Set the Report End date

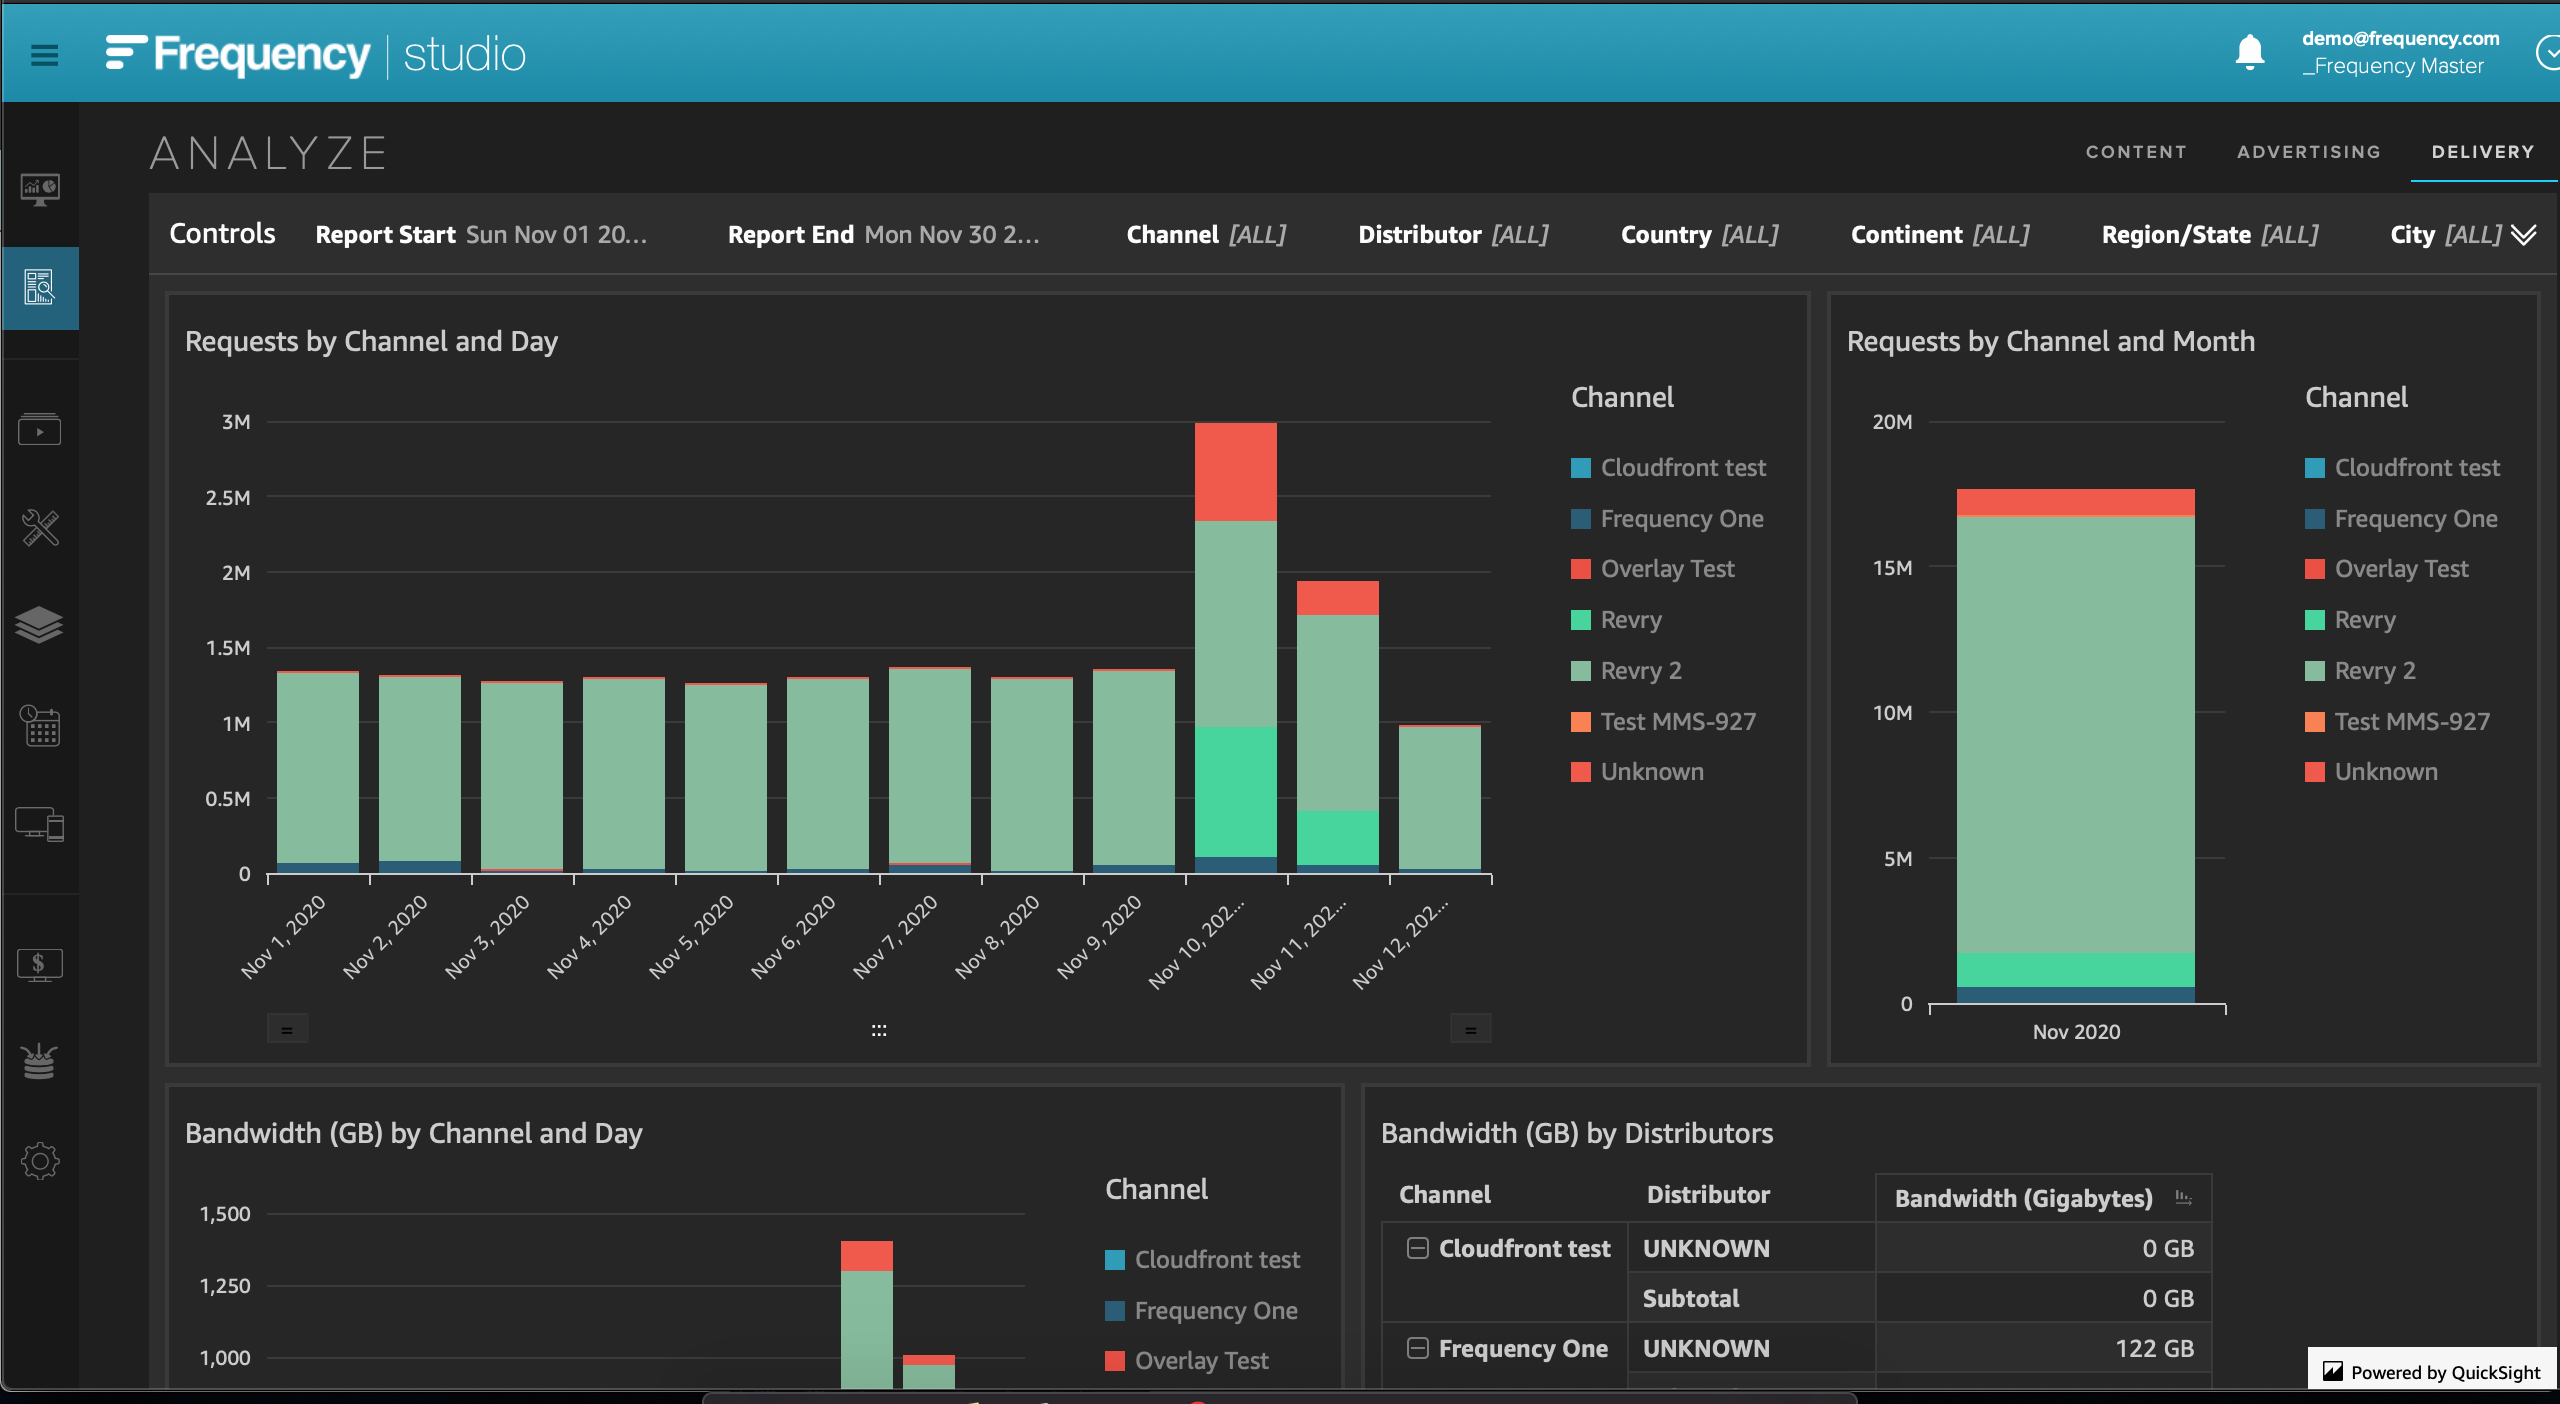(x=883, y=235)
